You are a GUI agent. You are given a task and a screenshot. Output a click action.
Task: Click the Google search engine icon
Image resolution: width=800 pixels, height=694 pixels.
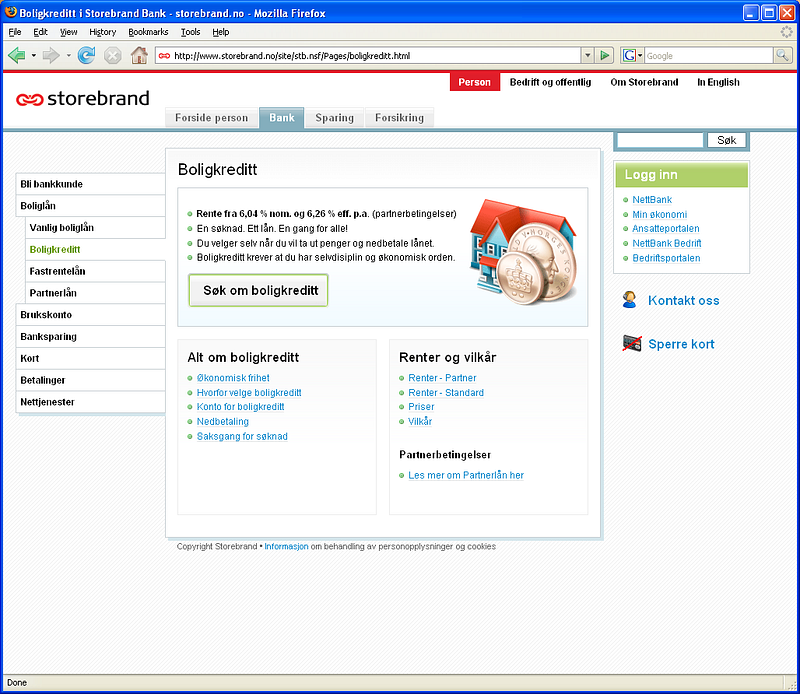[629, 55]
